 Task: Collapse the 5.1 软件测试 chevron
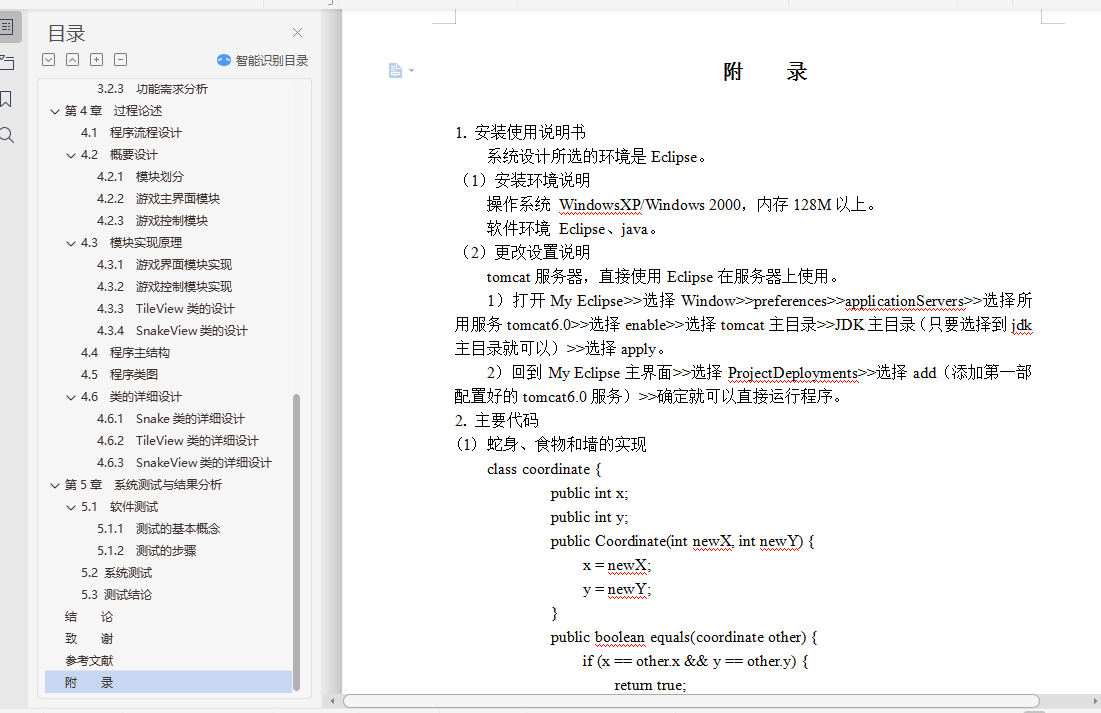[70, 507]
